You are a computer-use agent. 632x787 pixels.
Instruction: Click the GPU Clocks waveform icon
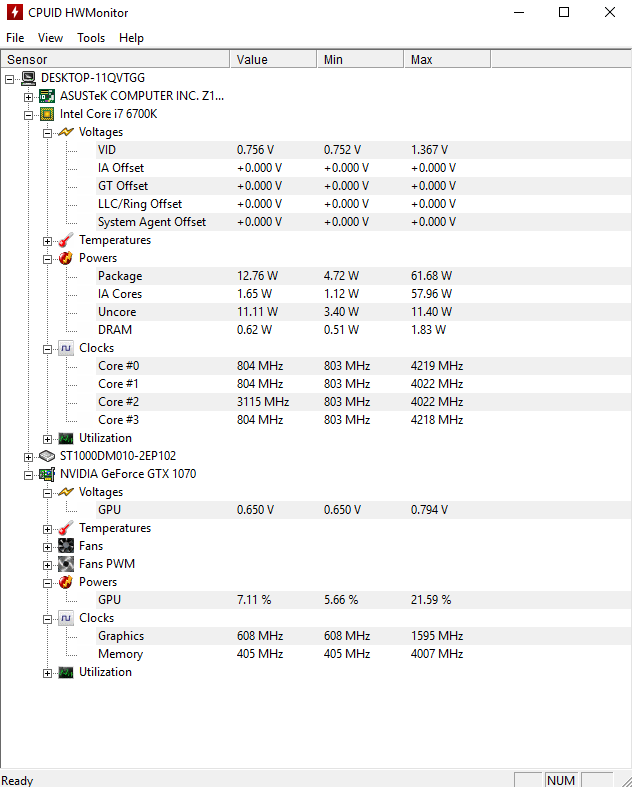click(66, 618)
